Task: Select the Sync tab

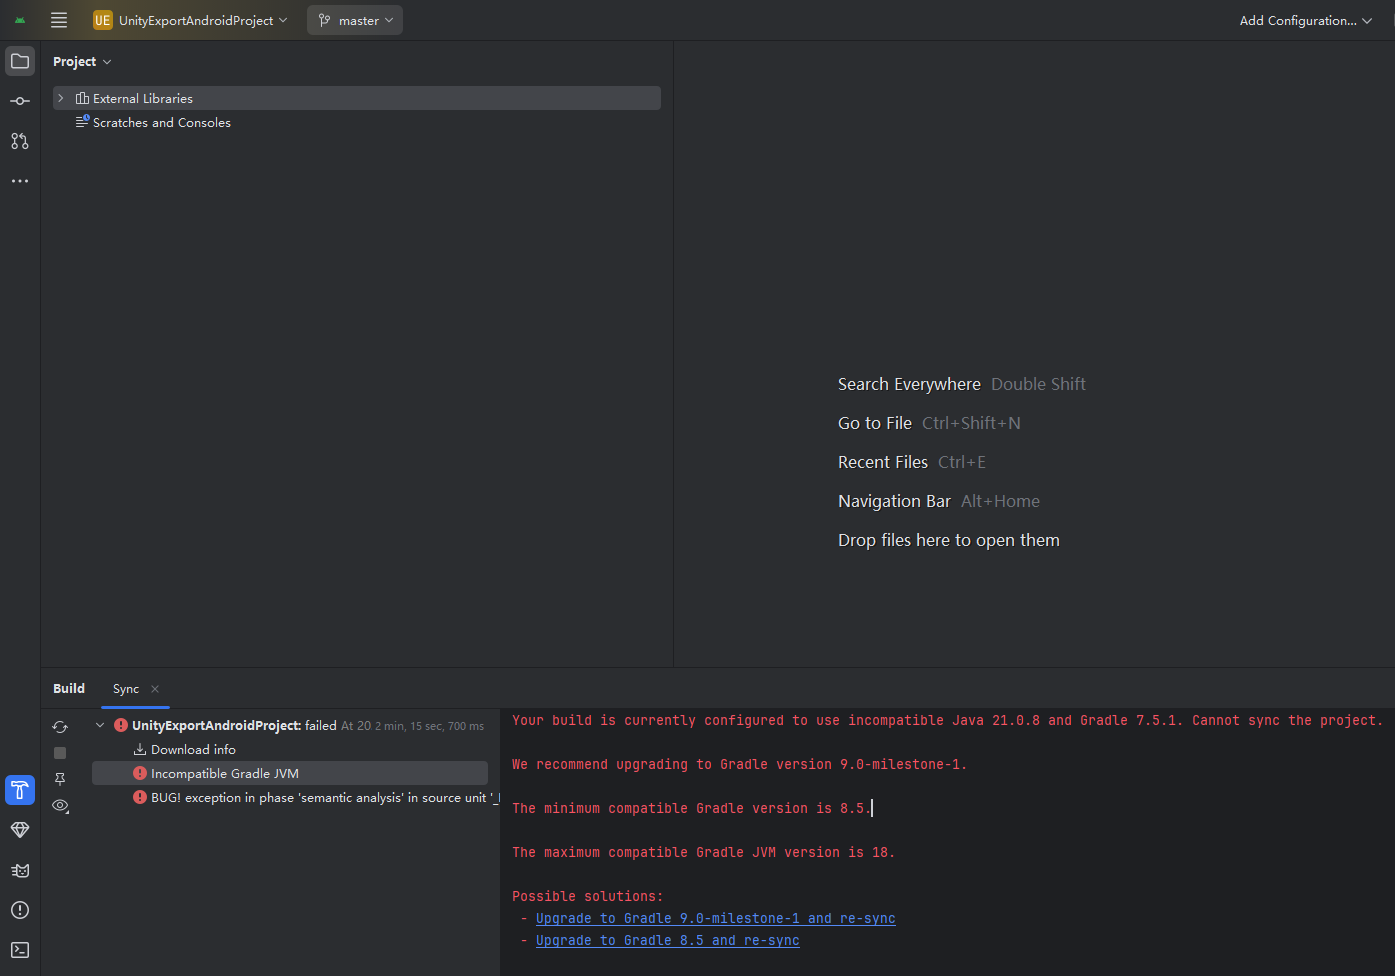Action: click(x=126, y=689)
